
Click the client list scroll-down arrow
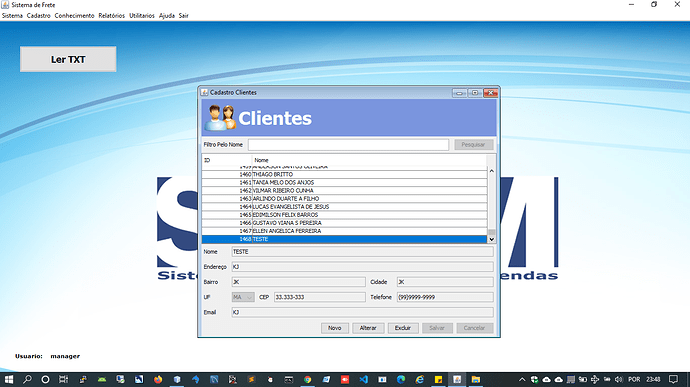(492, 239)
